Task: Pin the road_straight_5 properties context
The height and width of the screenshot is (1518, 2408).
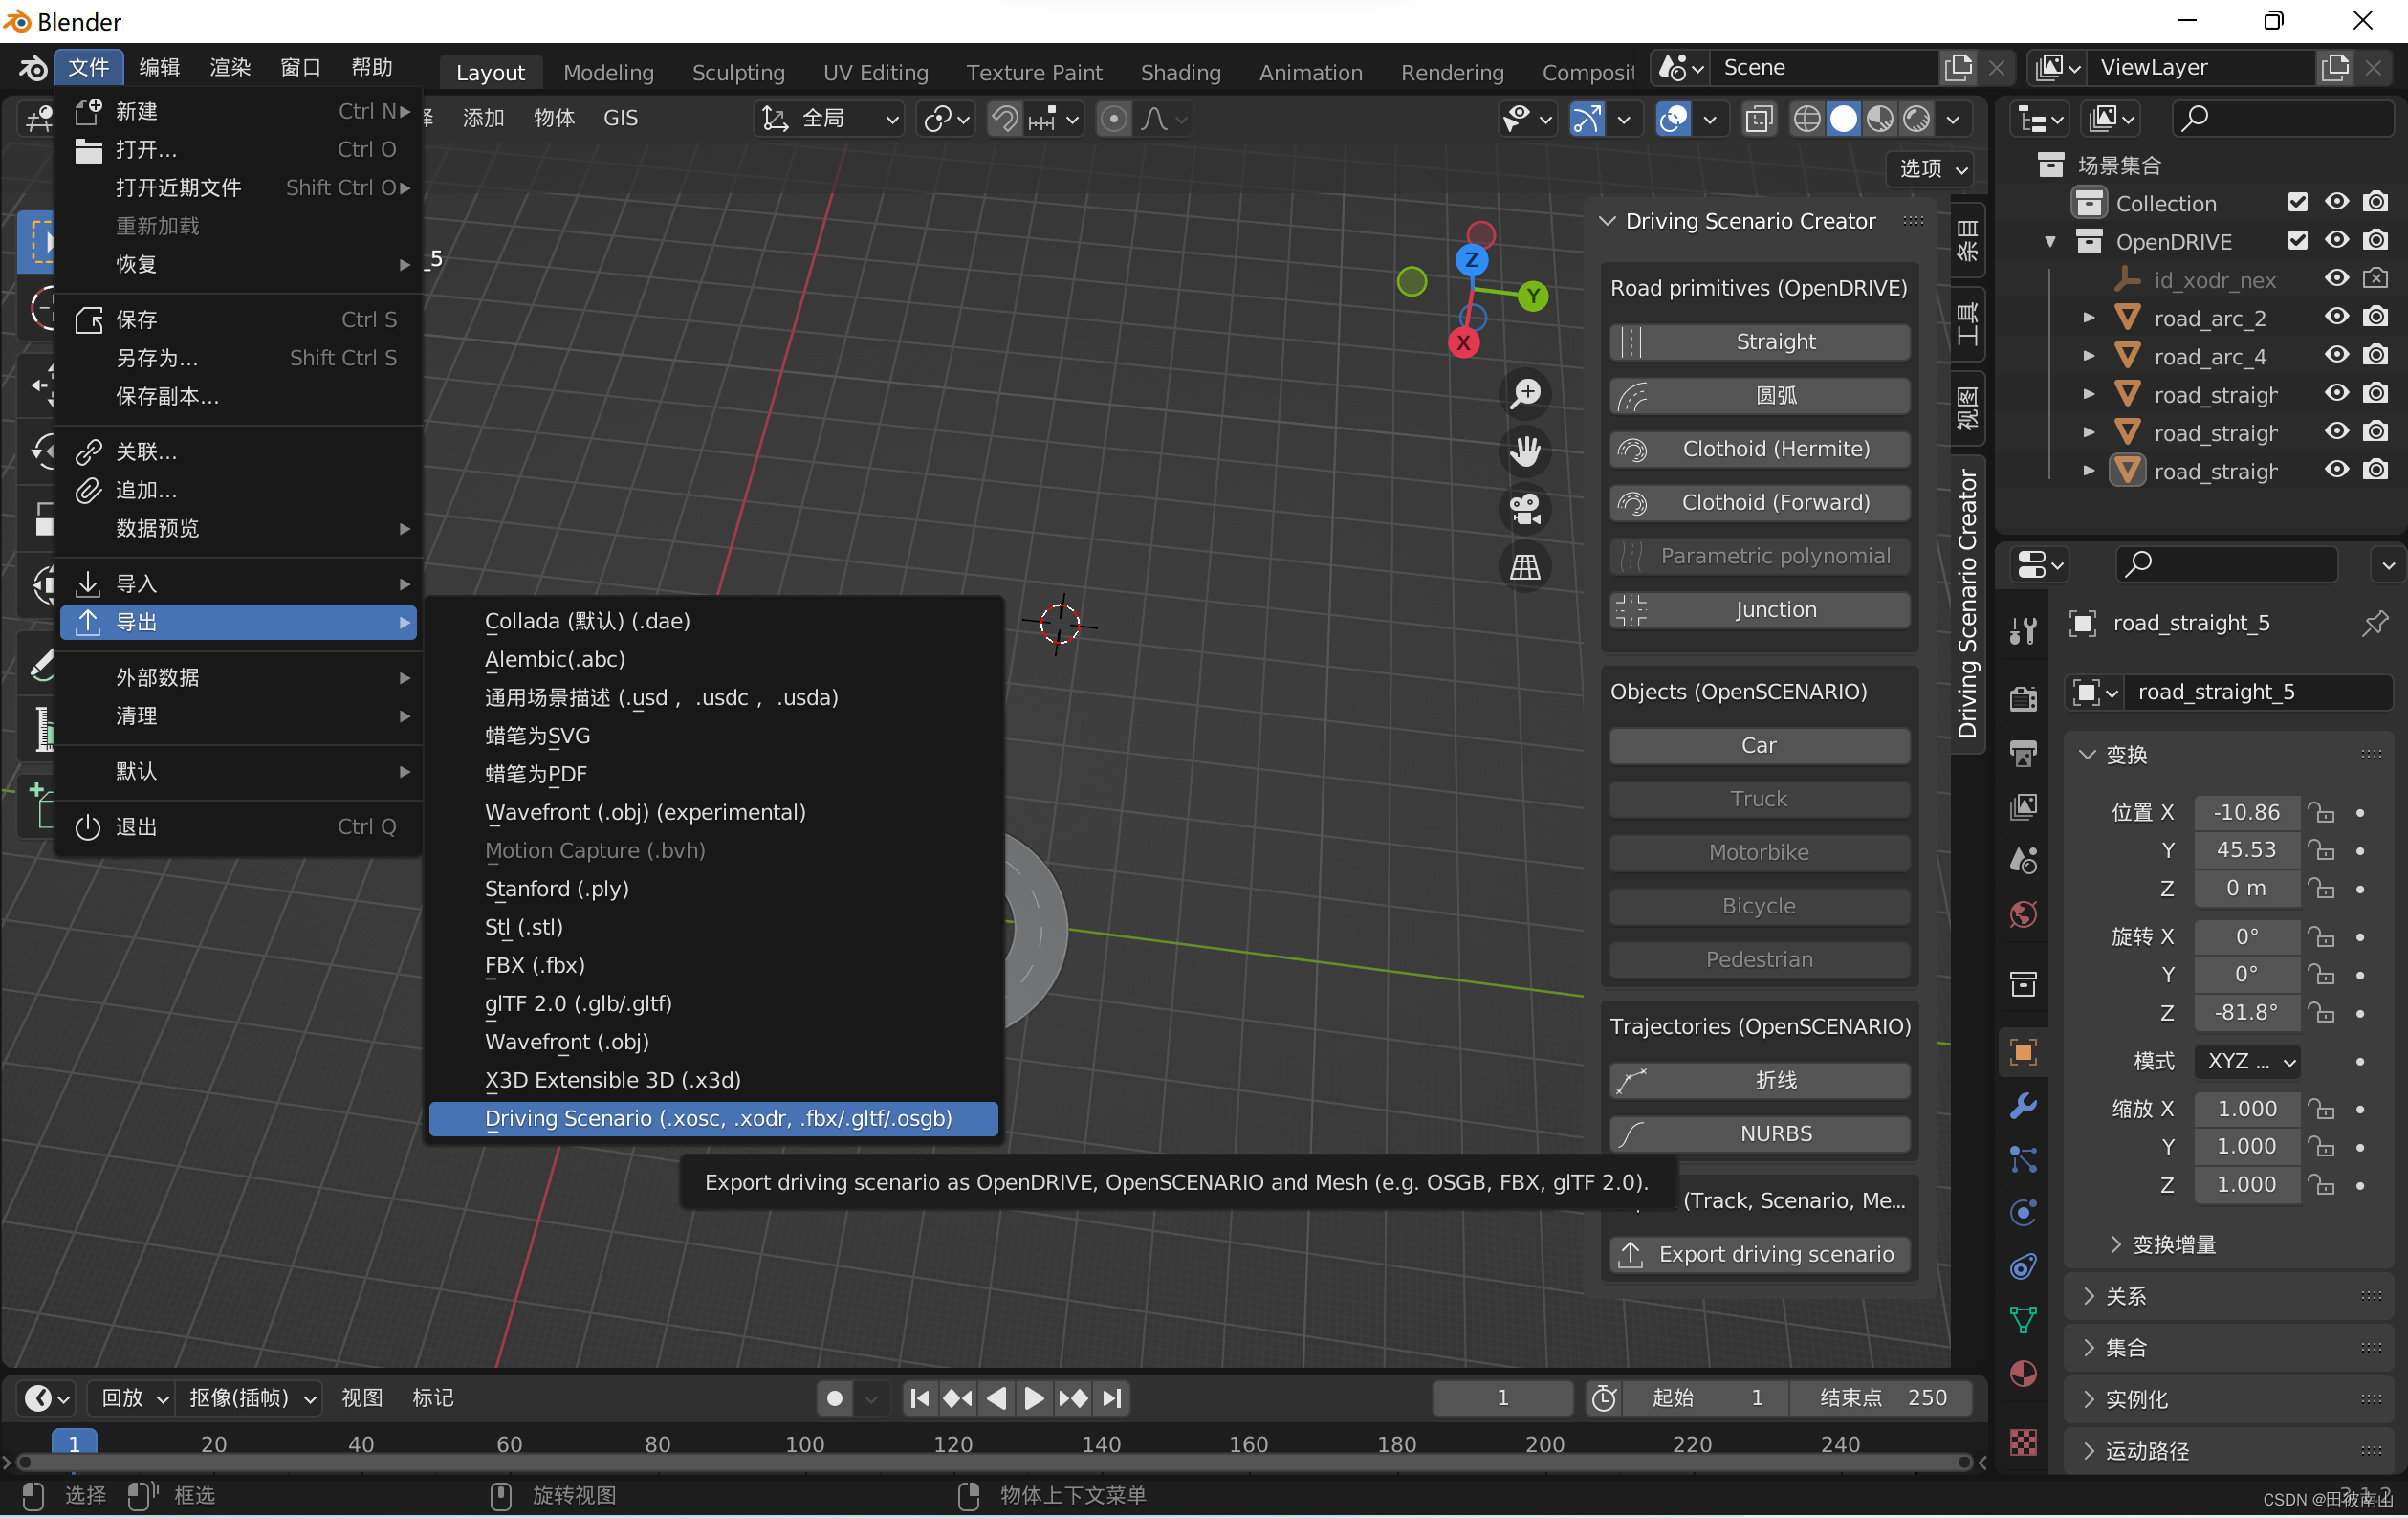Action: pos(2375,623)
